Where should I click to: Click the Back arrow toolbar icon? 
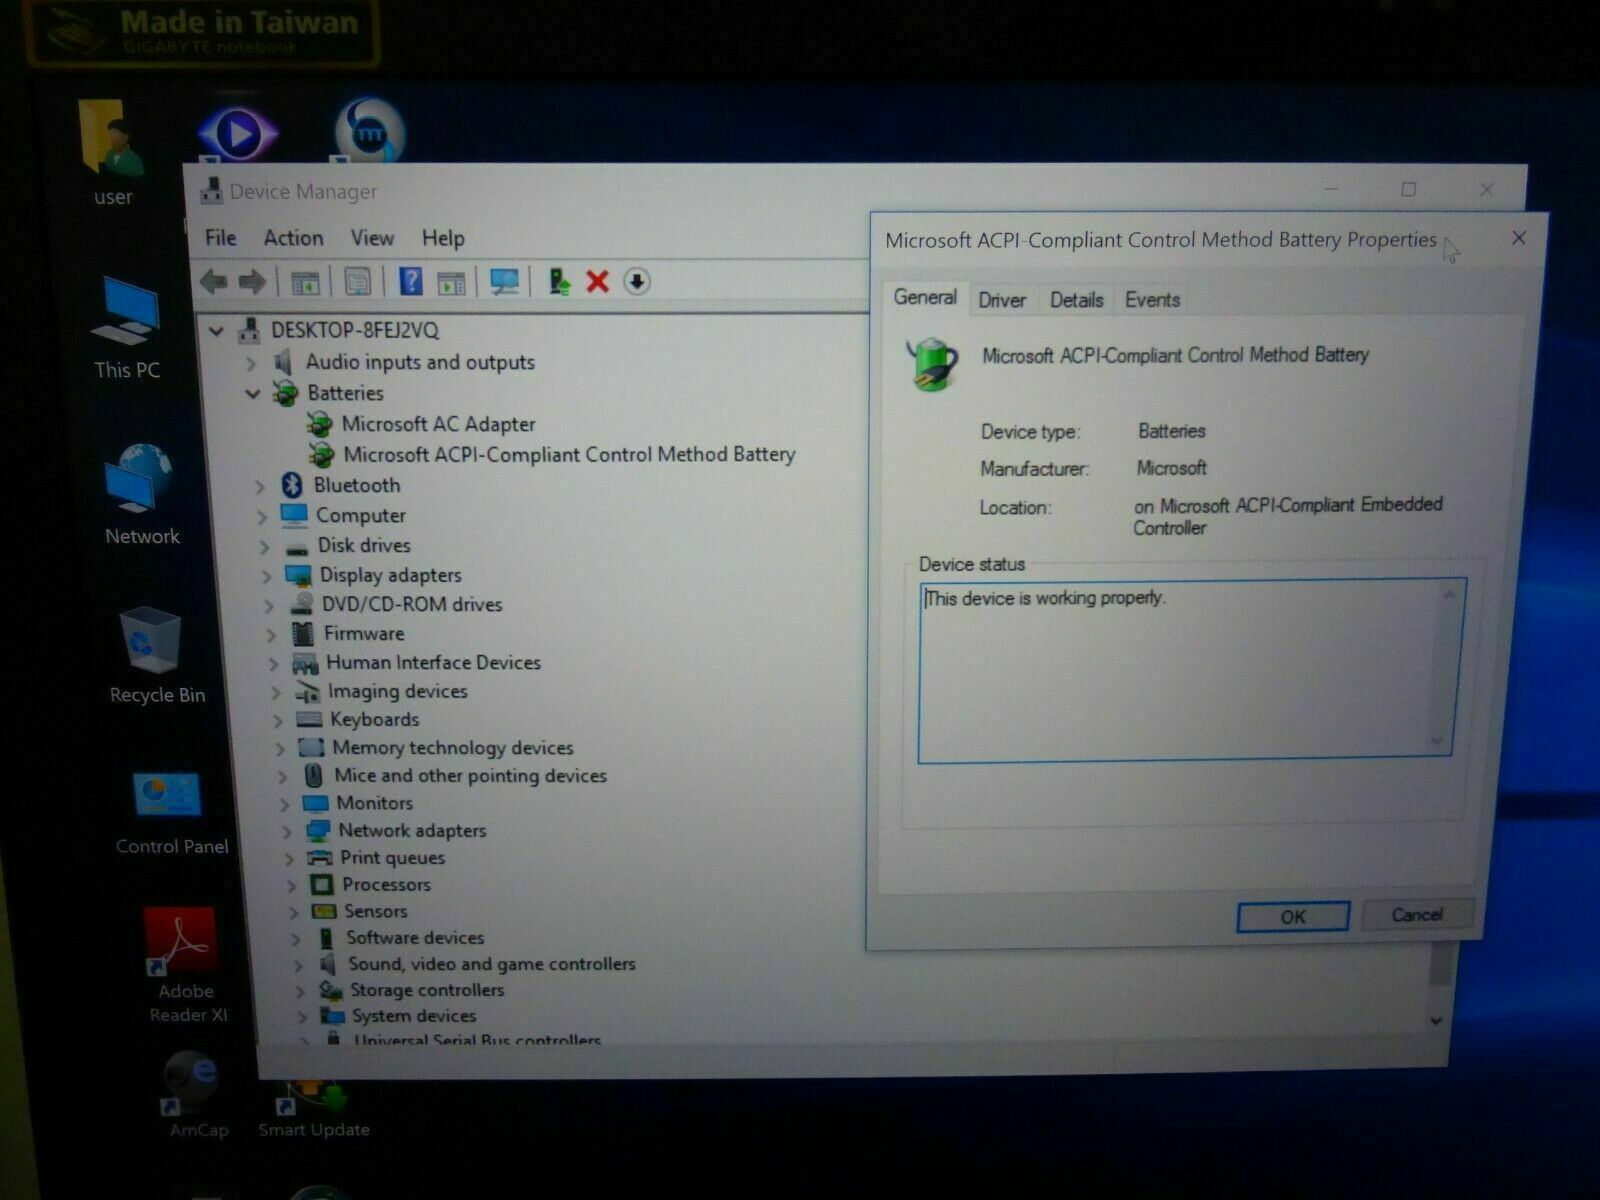[213, 282]
